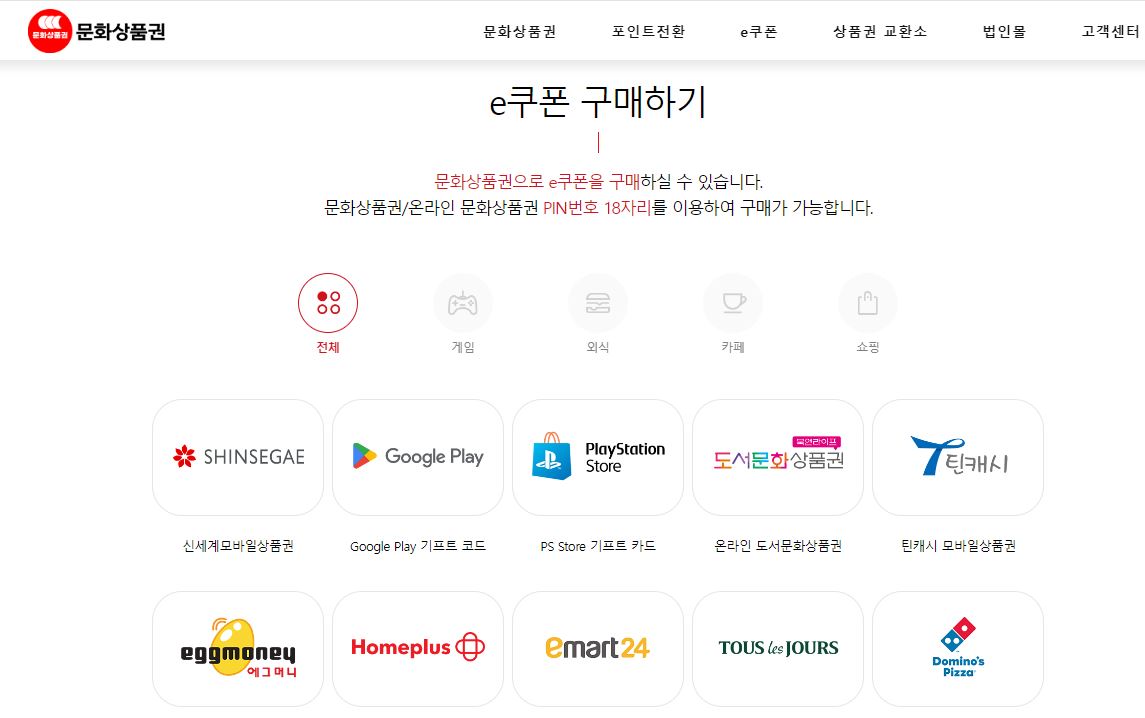Open the 포인트전환 menu
Screen dimensions: 1145x718
coord(648,31)
